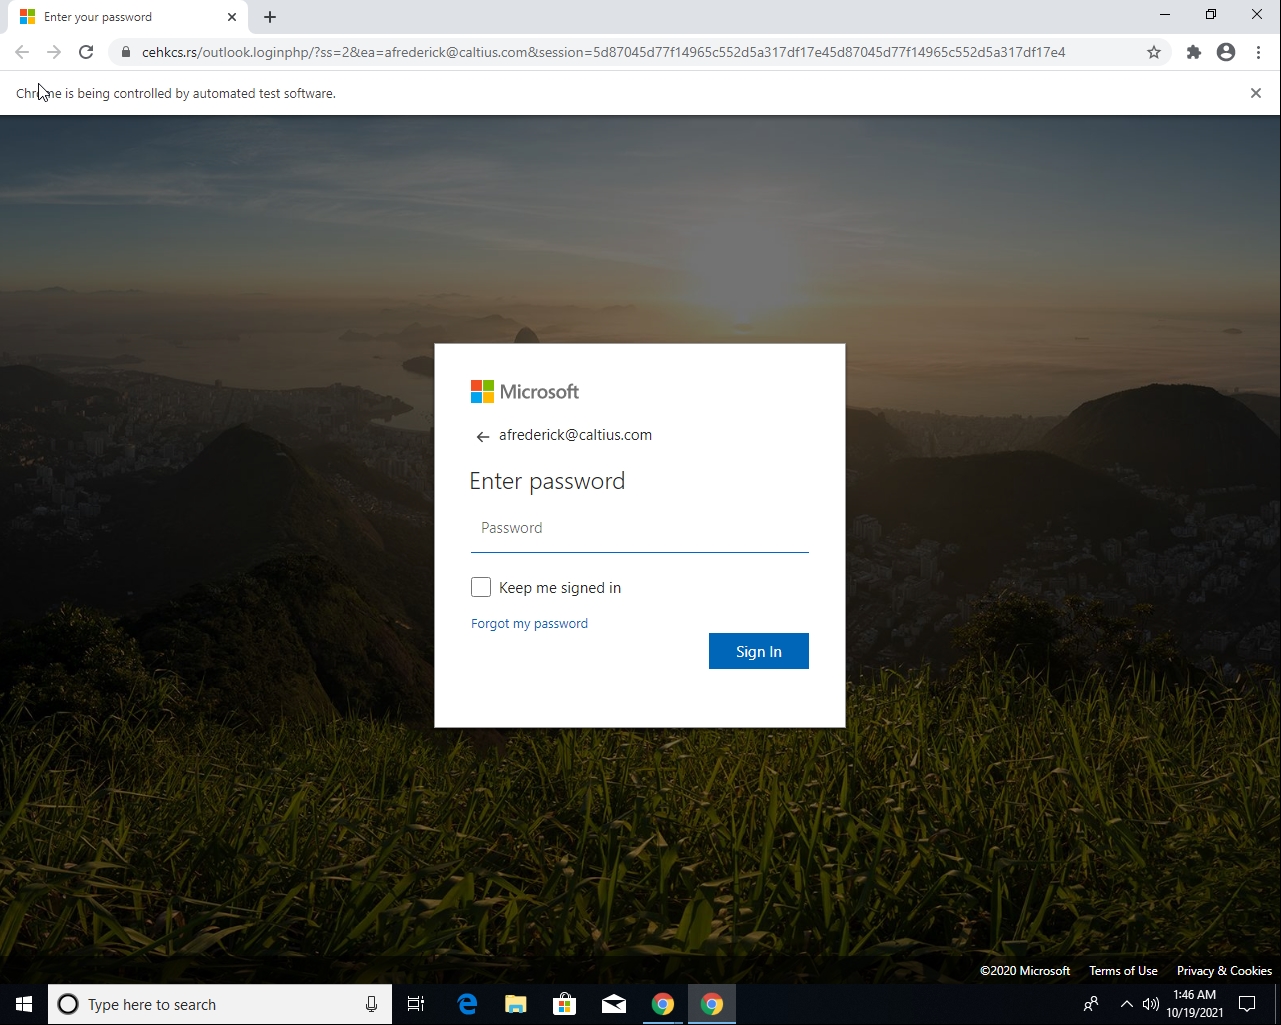Click the padlock site info icon

pos(126,52)
